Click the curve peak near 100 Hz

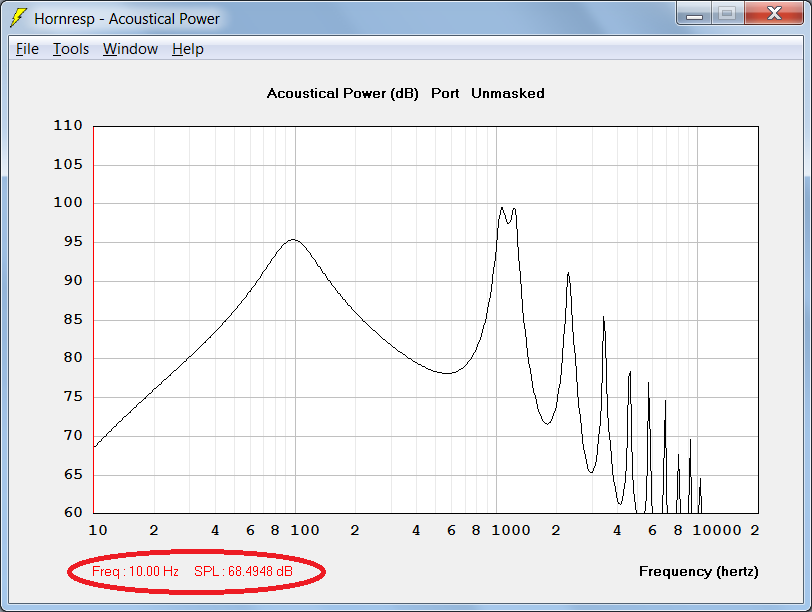pyautogui.click(x=293, y=240)
